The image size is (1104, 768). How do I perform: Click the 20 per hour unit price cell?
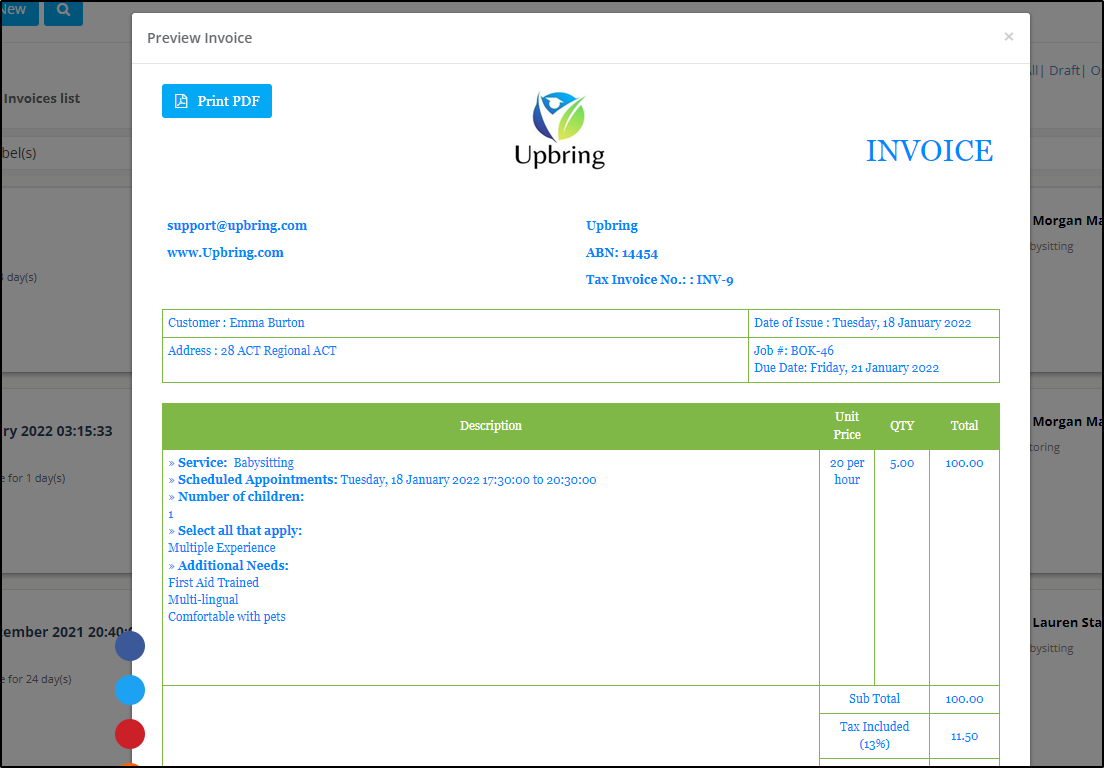tap(847, 567)
